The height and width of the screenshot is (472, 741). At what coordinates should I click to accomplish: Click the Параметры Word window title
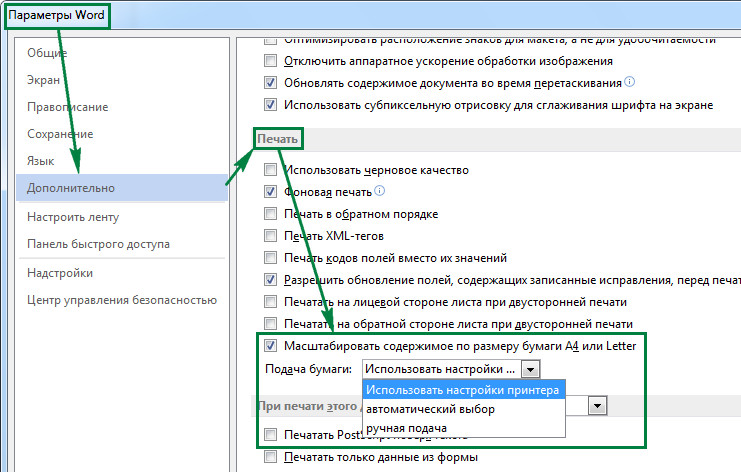point(56,15)
